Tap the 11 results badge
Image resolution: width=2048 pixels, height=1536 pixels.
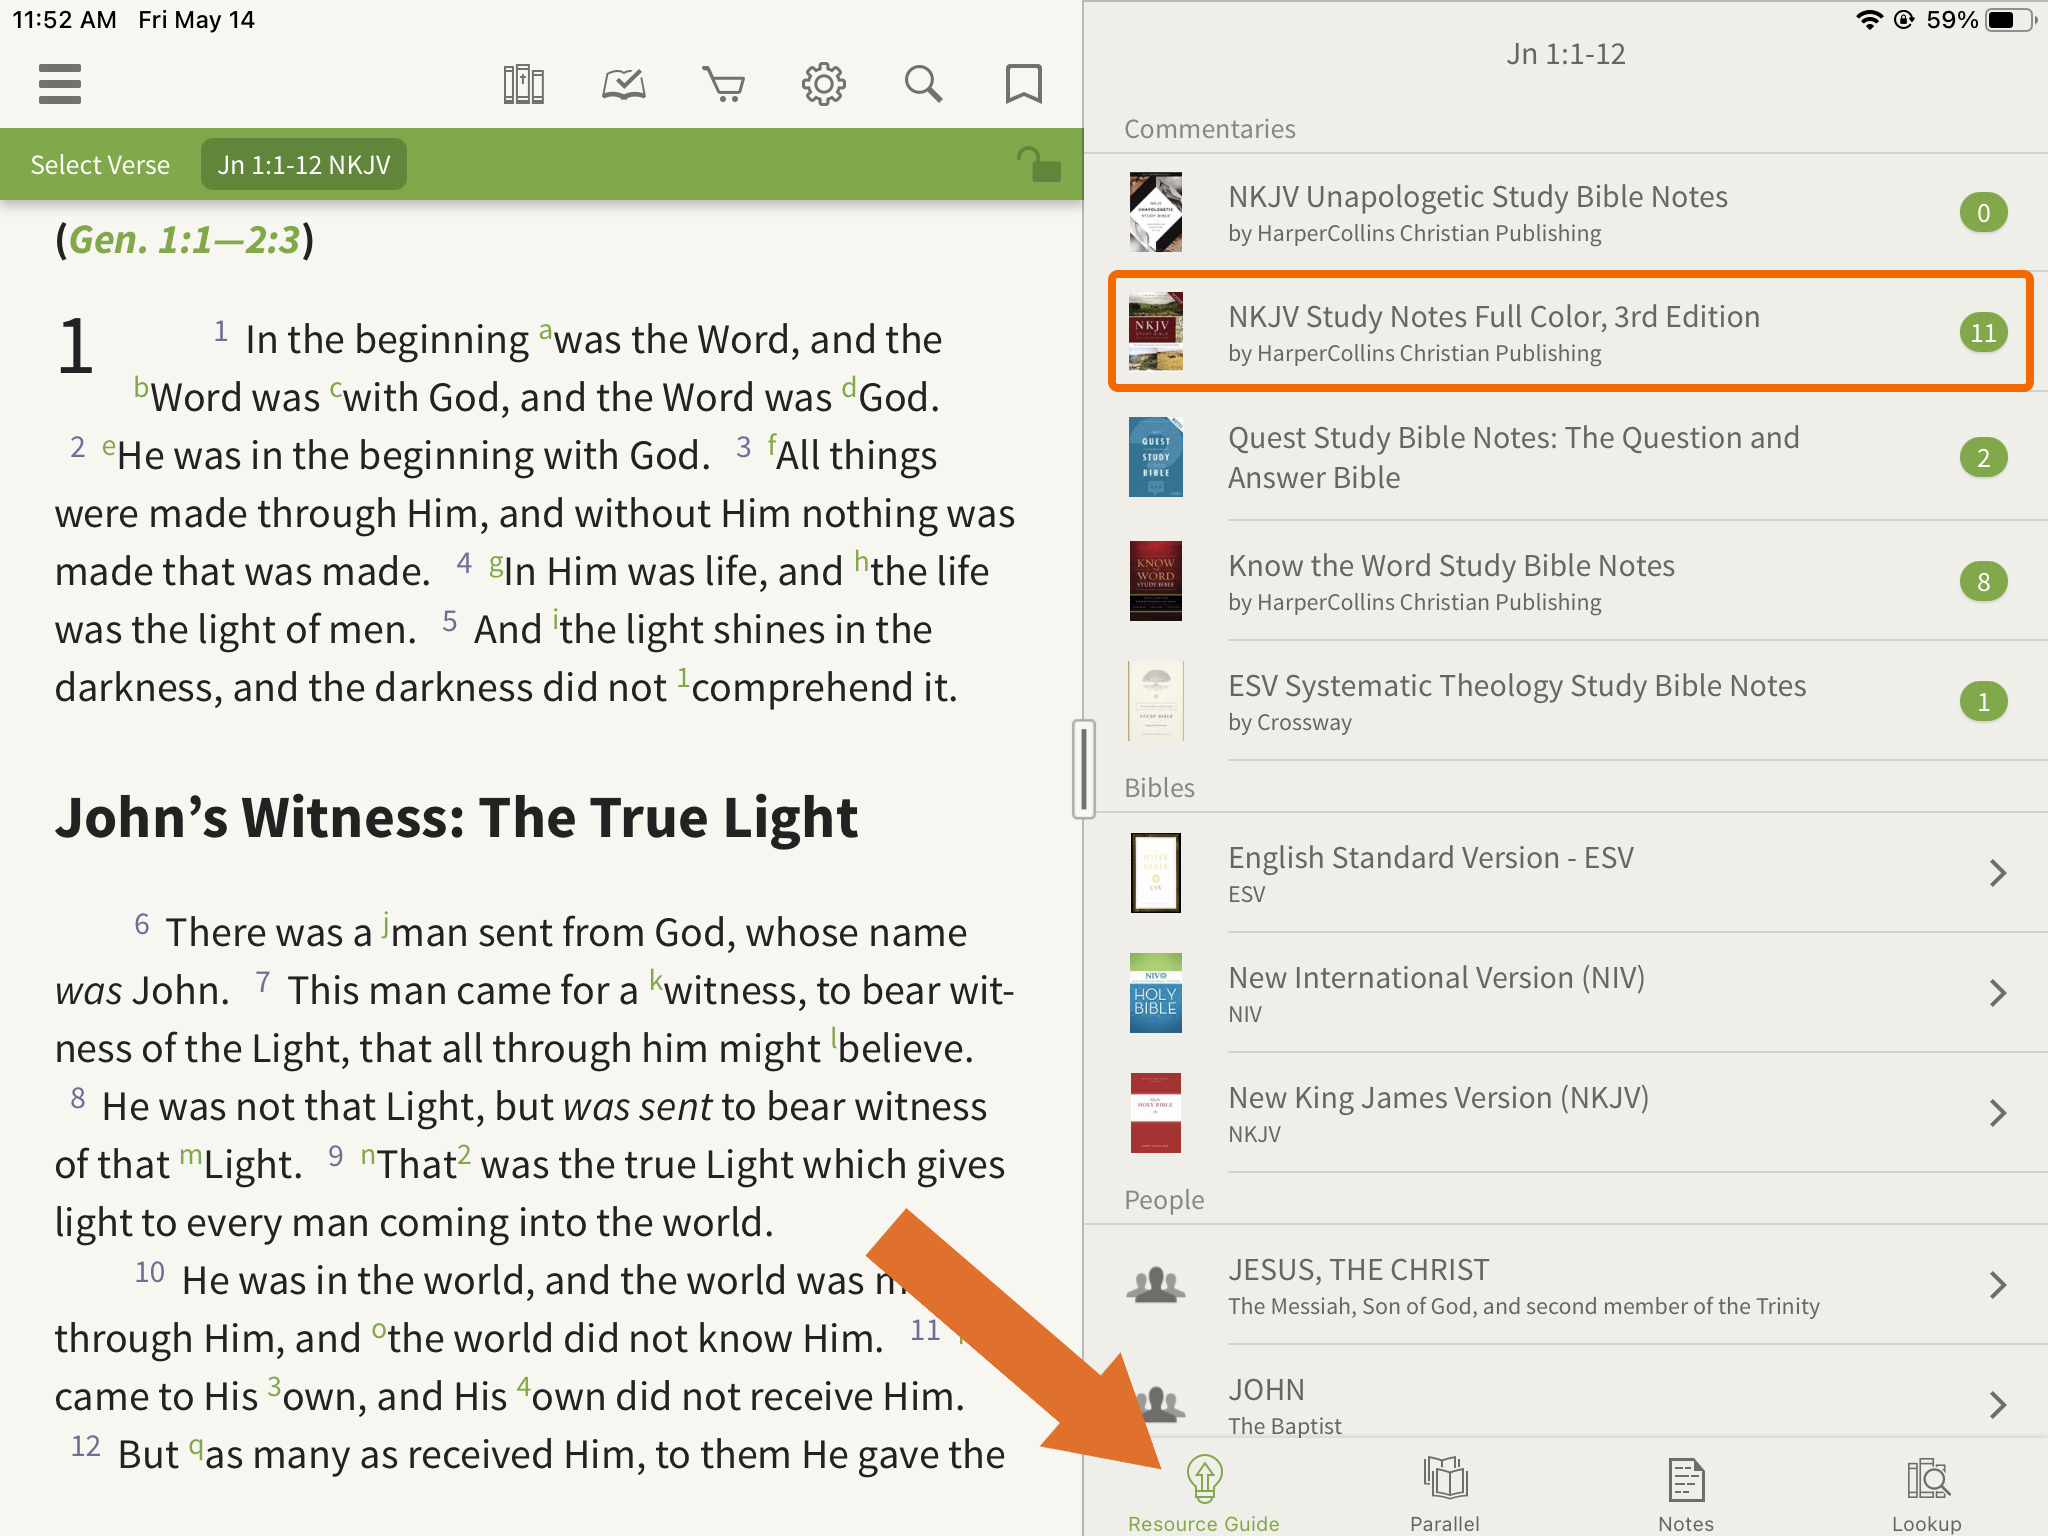click(1983, 332)
